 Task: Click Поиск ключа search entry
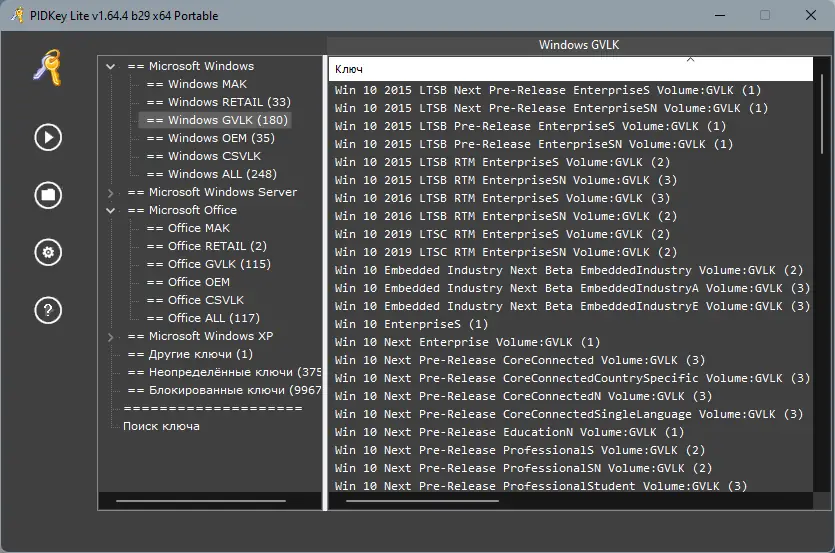pos(161,426)
